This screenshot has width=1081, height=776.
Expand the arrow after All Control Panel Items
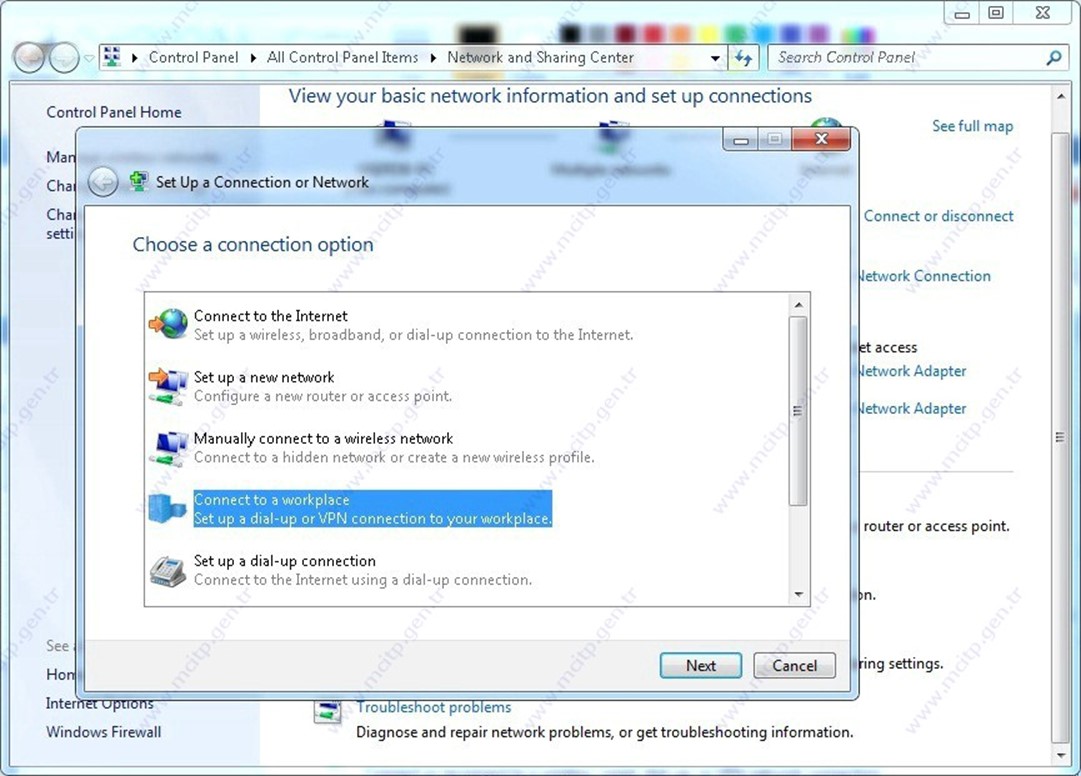point(433,58)
